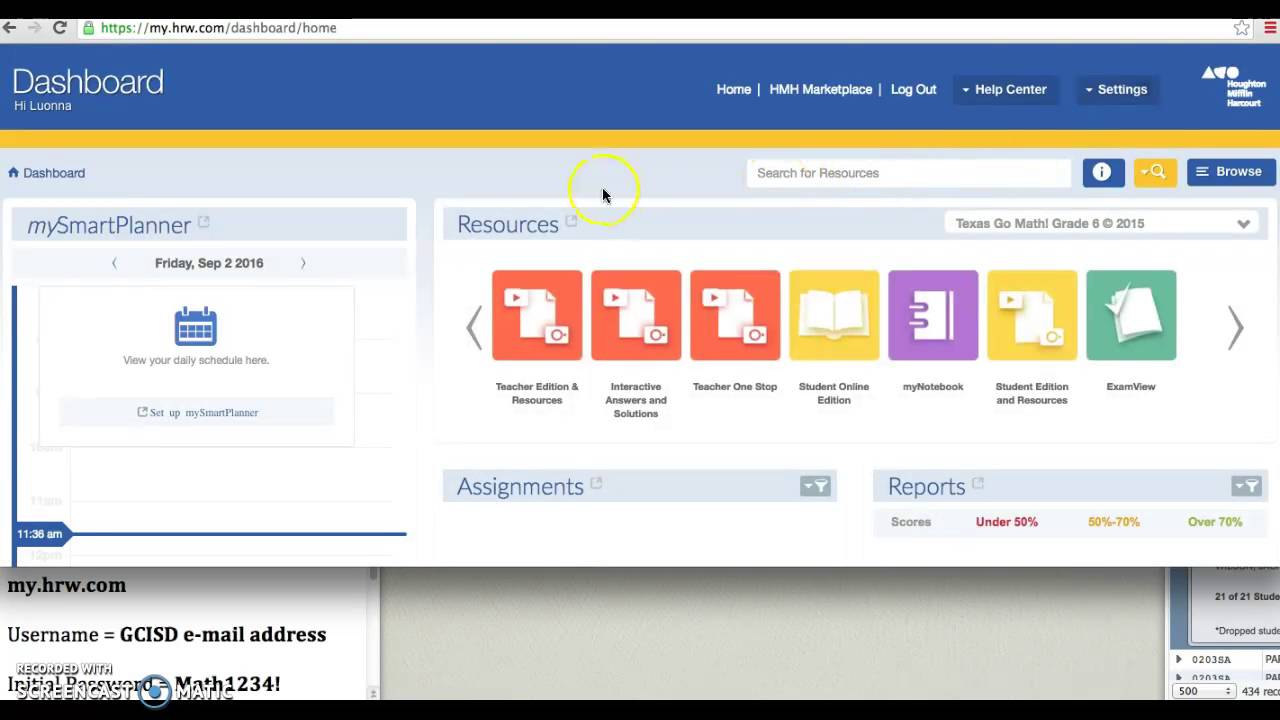The image size is (1280, 720).
Task: Show previous resources with left arrow
Action: (x=474, y=327)
